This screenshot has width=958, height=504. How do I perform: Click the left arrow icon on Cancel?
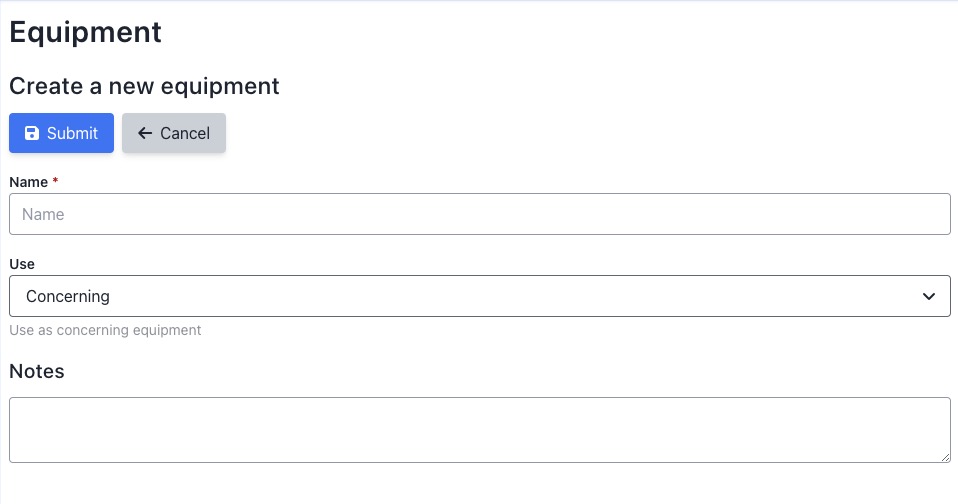point(145,133)
